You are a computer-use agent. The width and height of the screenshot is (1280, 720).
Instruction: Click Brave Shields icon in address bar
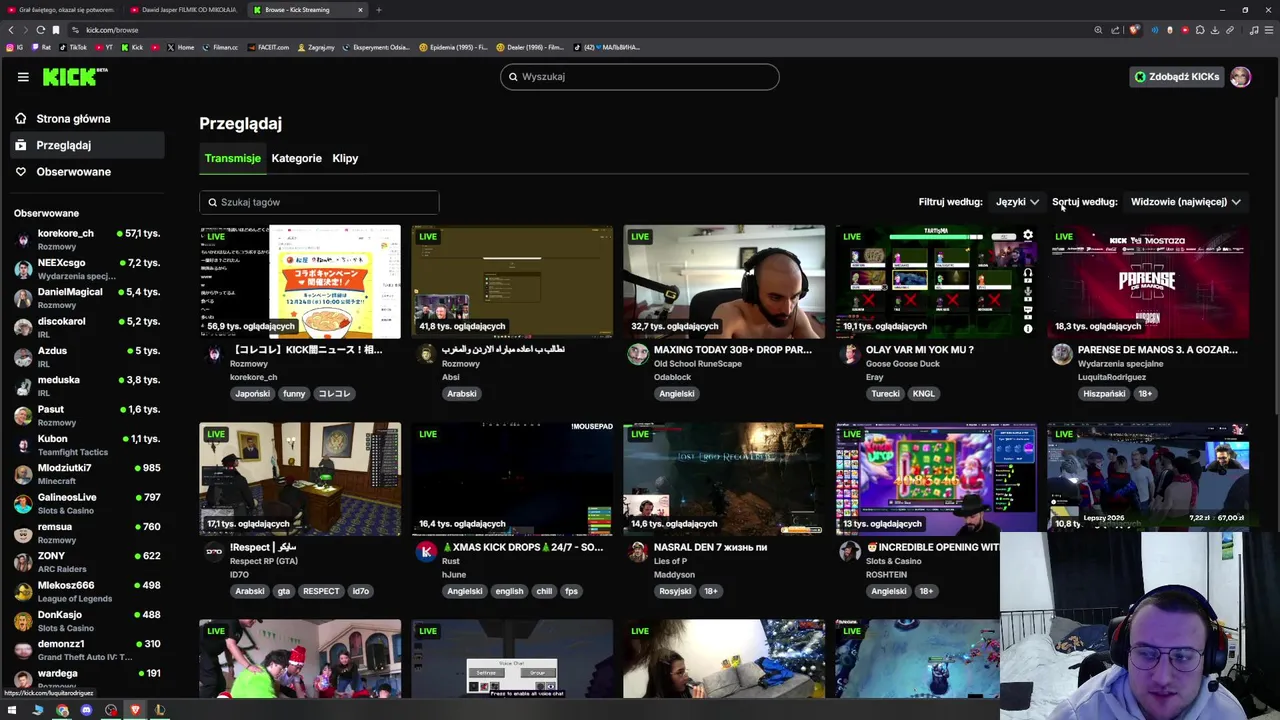(1134, 30)
